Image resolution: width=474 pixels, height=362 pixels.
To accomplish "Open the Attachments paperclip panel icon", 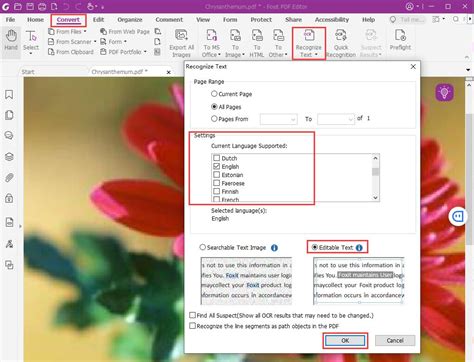I will coord(9,178).
